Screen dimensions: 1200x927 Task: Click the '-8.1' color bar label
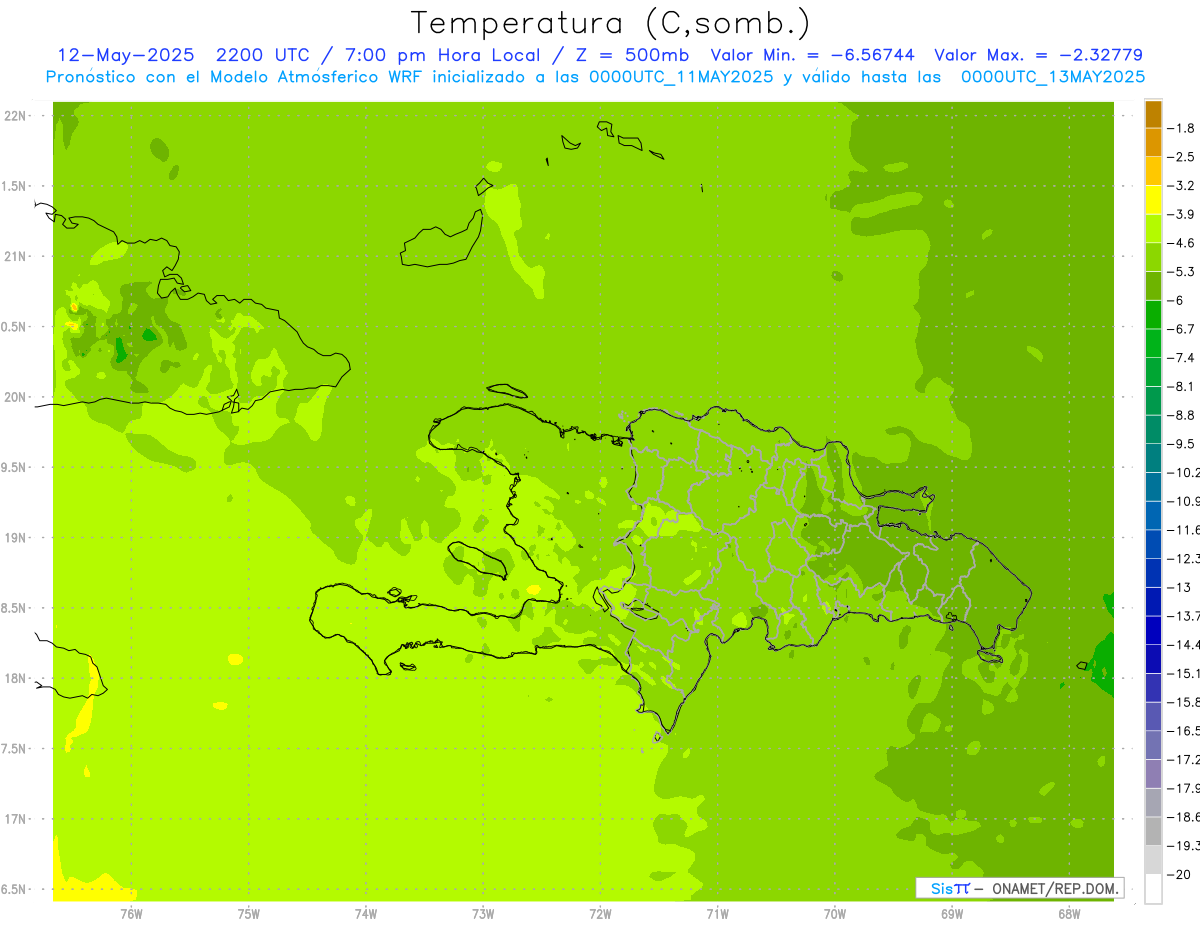(x=1183, y=387)
